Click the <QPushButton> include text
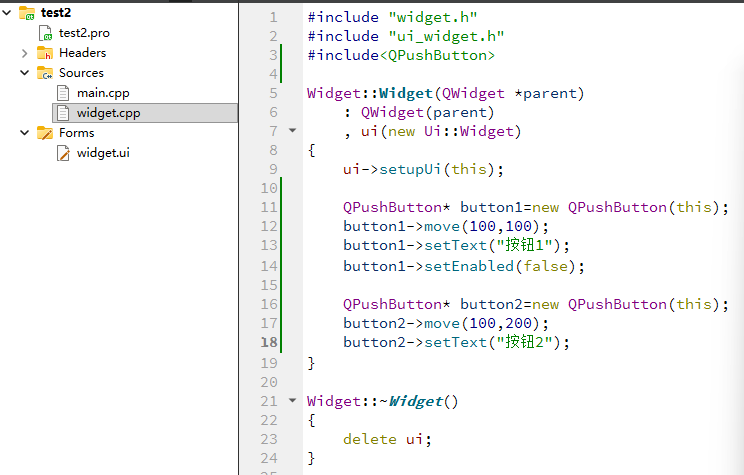 tap(437, 56)
